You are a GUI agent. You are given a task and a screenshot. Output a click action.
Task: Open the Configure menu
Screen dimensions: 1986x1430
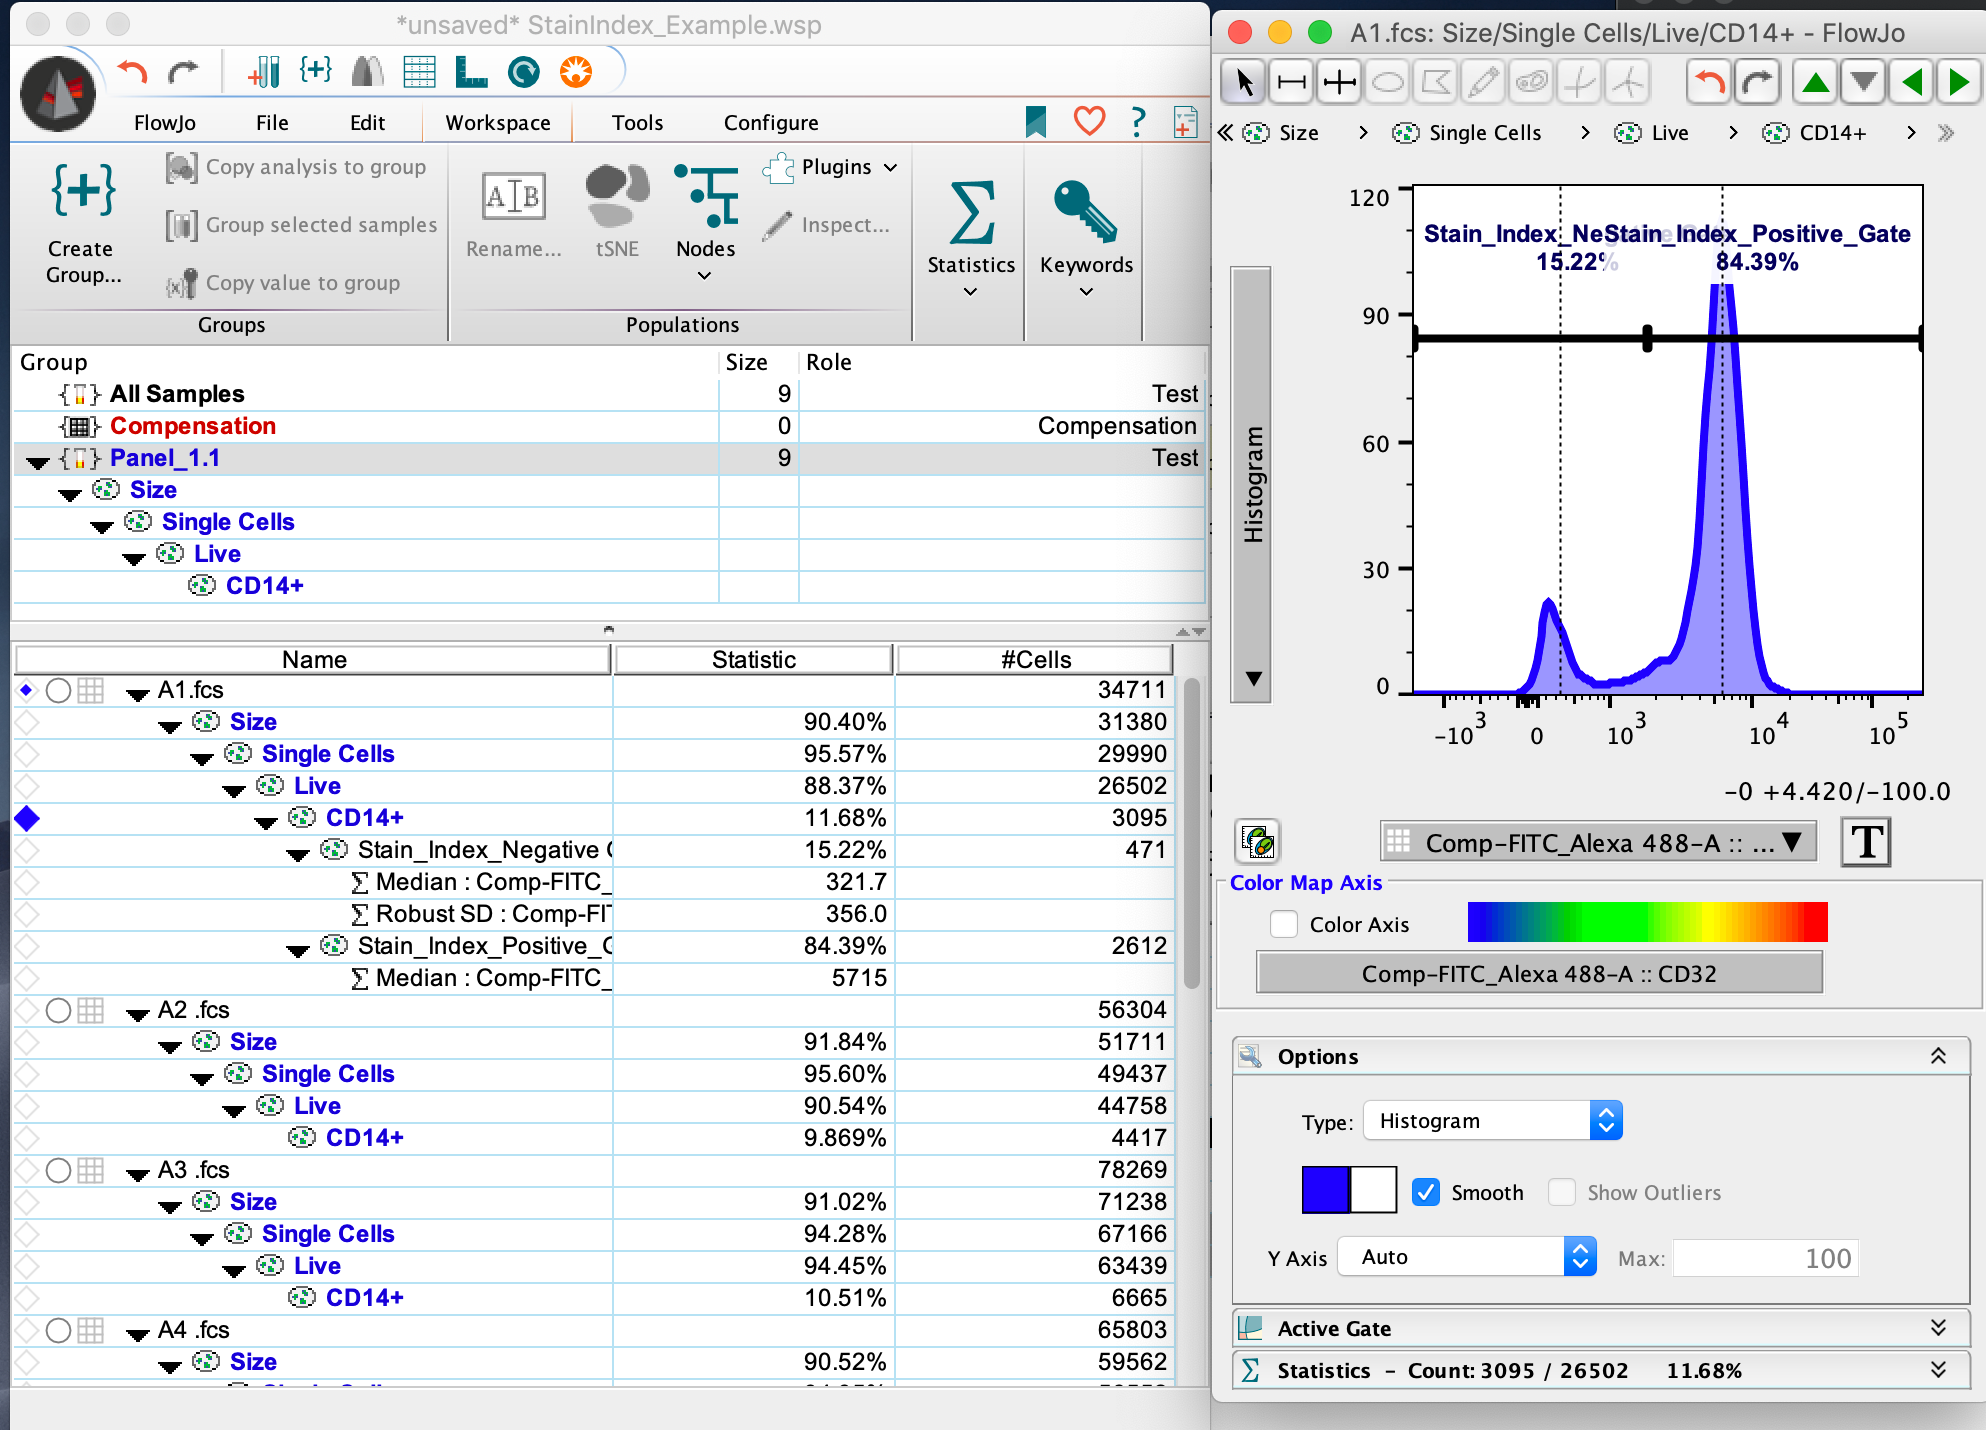point(770,122)
